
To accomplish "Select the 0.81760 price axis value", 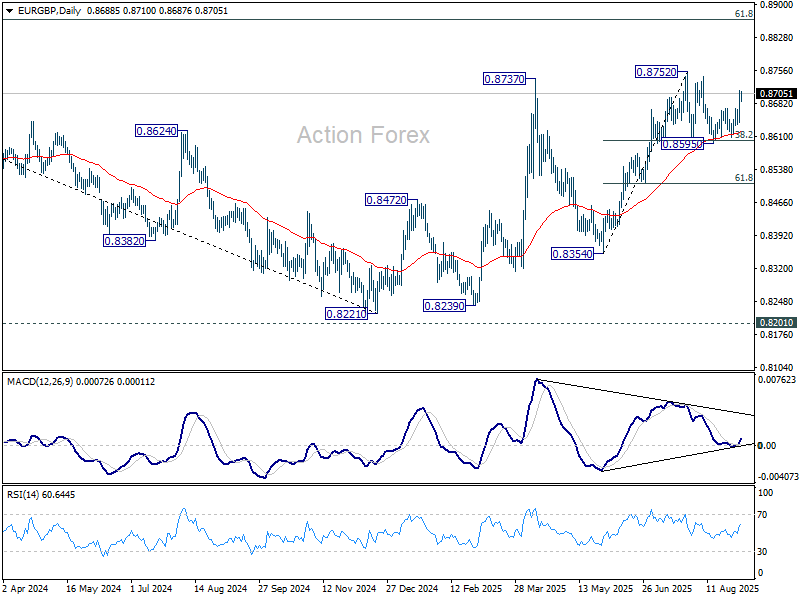I will tap(777, 335).
